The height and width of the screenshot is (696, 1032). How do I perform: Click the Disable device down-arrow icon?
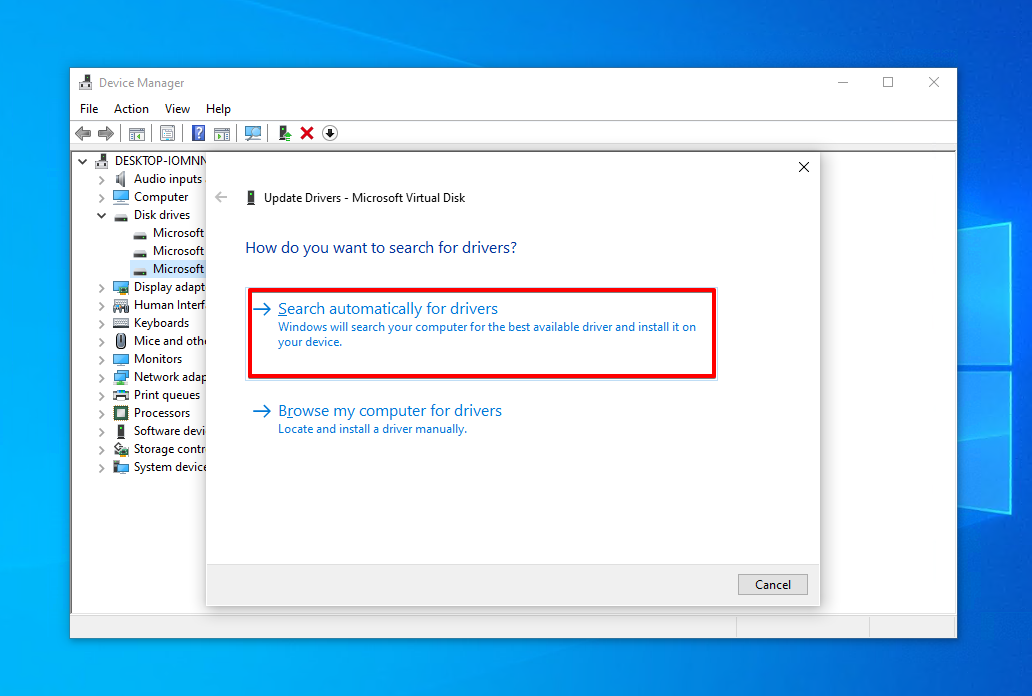click(x=330, y=134)
